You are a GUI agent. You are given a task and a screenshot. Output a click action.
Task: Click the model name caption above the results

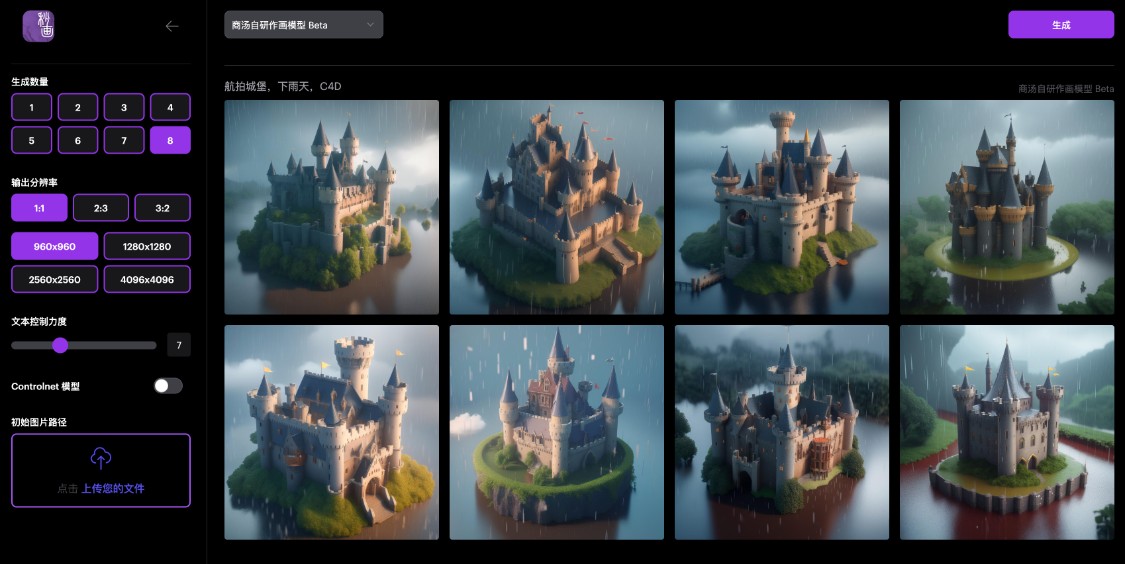click(1066, 89)
